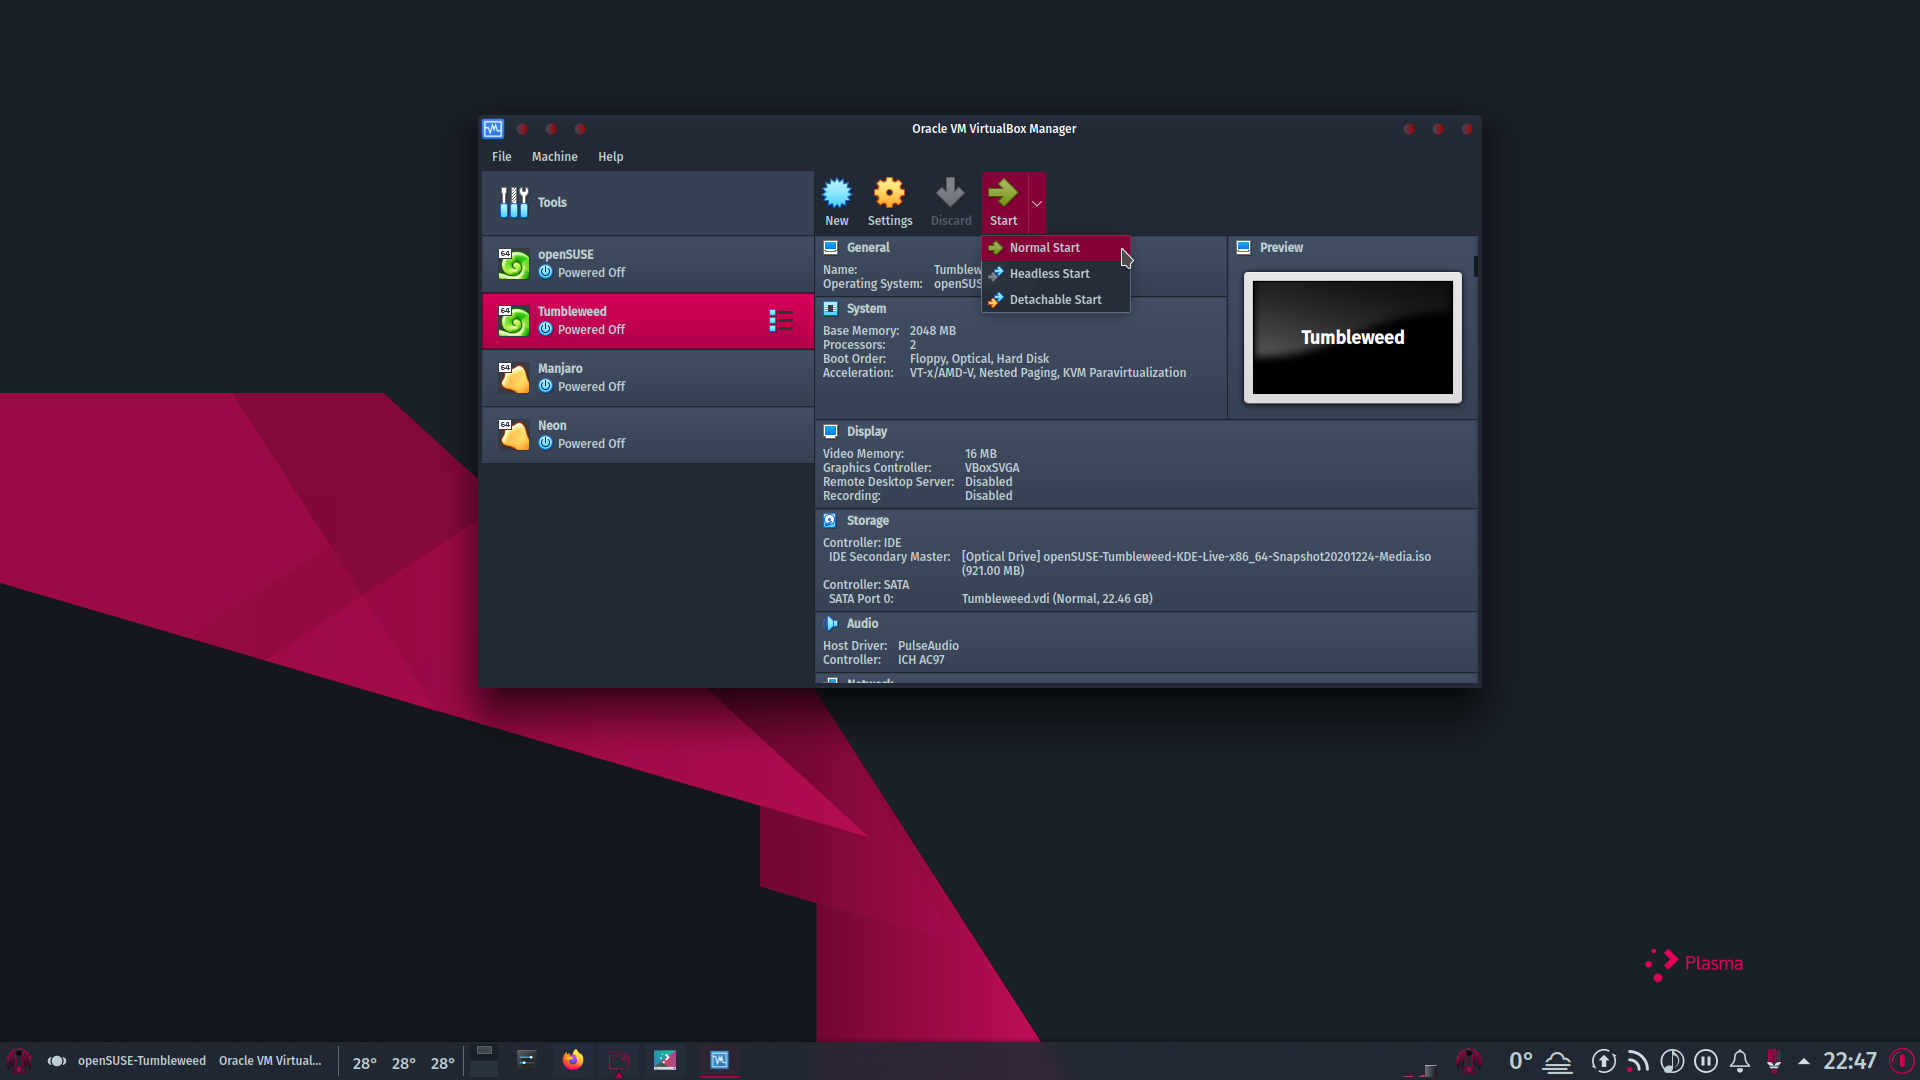This screenshot has width=1920, height=1080.
Task: Open the audio volume tray icon
Action: click(1671, 1061)
